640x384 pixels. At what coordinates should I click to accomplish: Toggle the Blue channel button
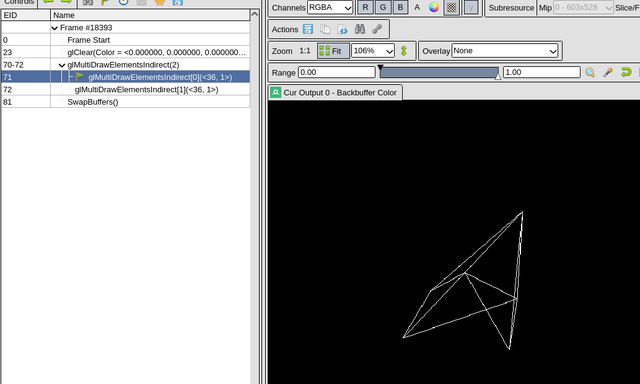(x=400, y=7)
